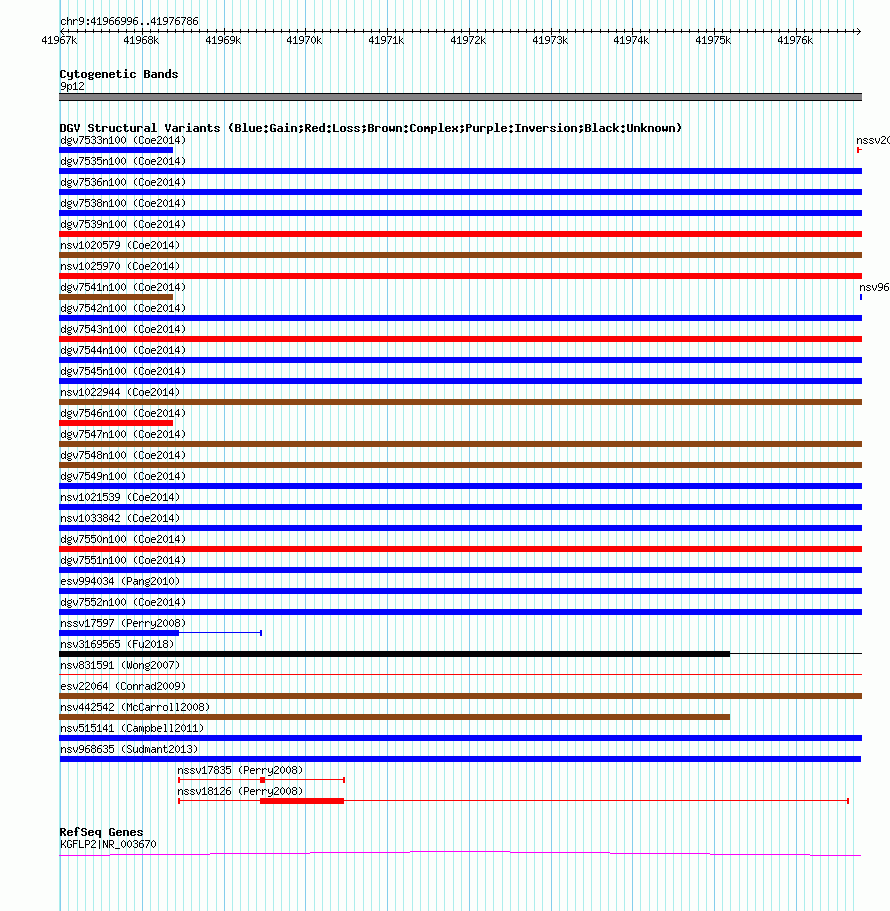Viewport: 890px width, 911px height.
Task: Open variant nssv17835 (Perry2008)
Action: [240, 770]
